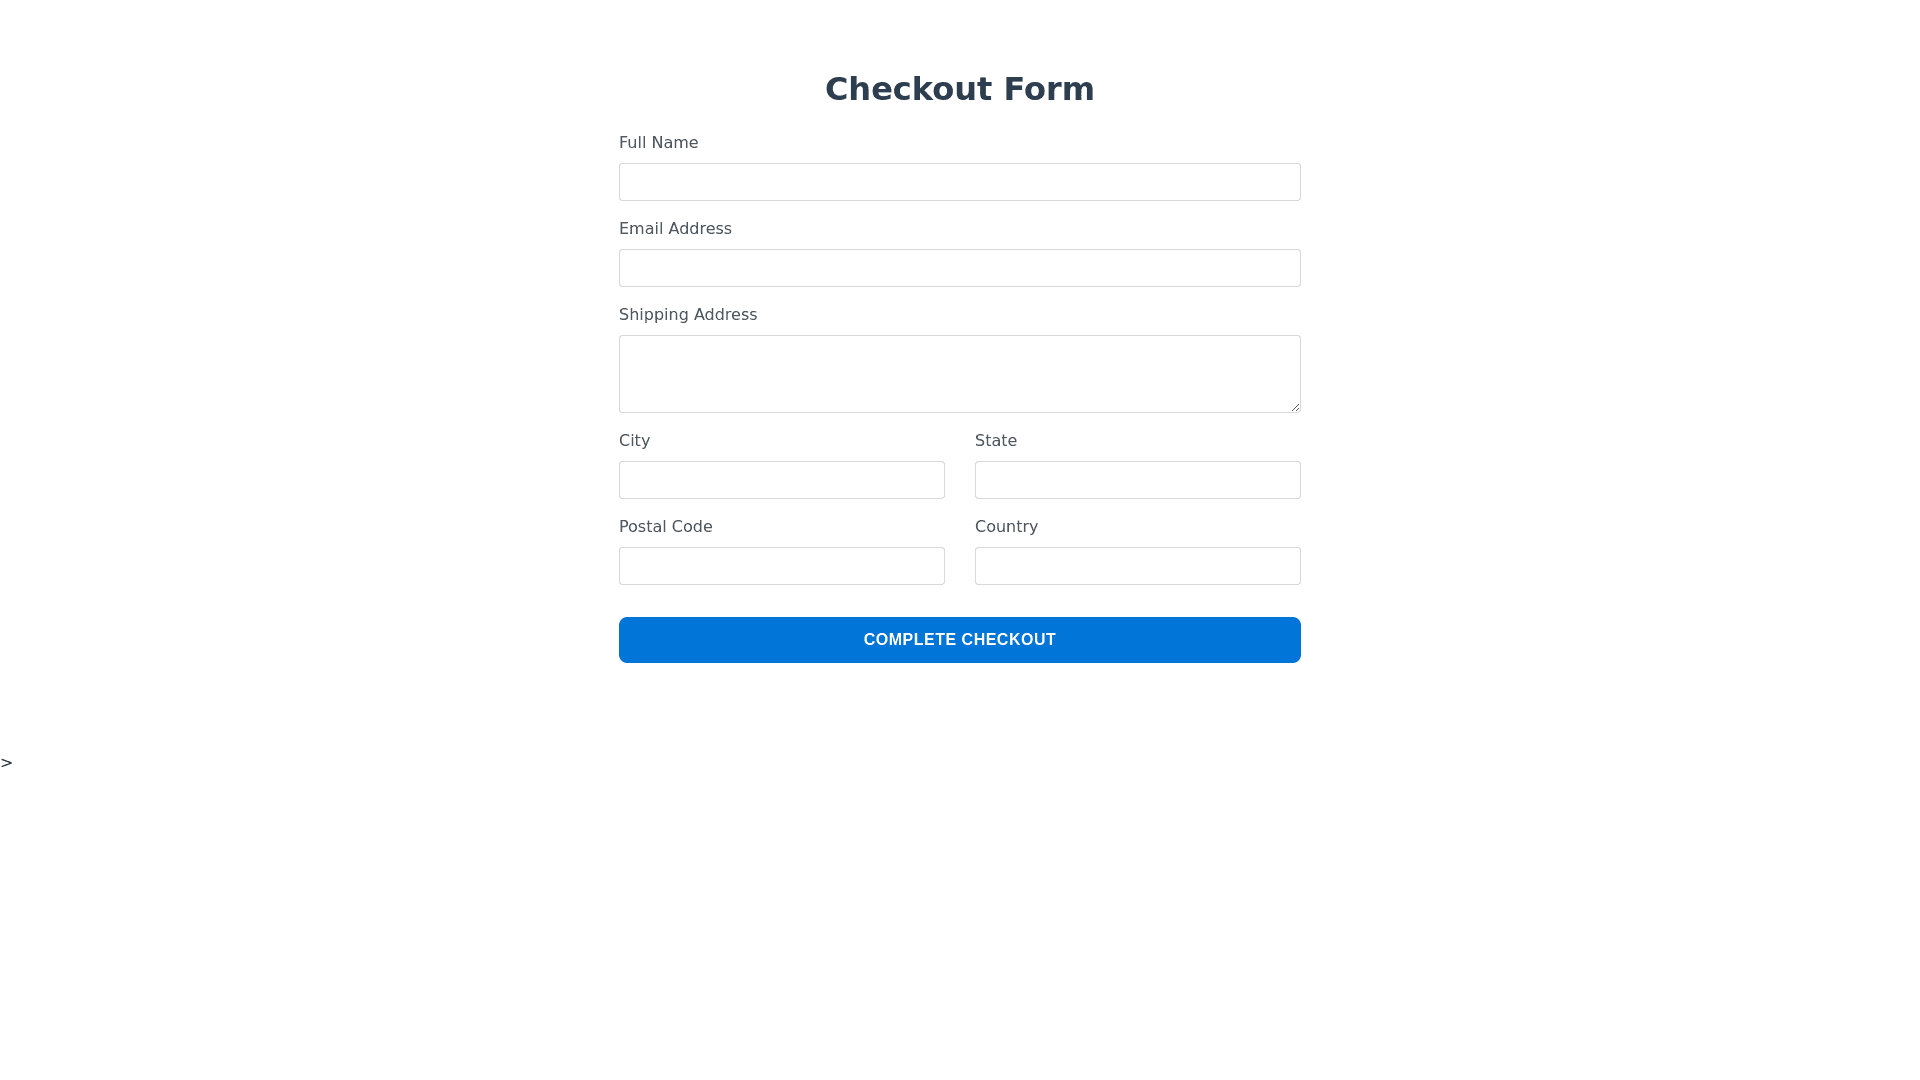
Task: Click the "Full Name" label text
Action: [658, 143]
